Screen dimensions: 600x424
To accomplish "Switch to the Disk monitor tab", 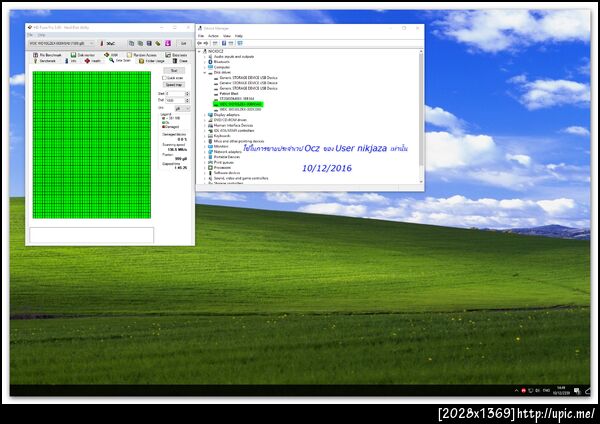I will pyautogui.click(x=83, y=55).
